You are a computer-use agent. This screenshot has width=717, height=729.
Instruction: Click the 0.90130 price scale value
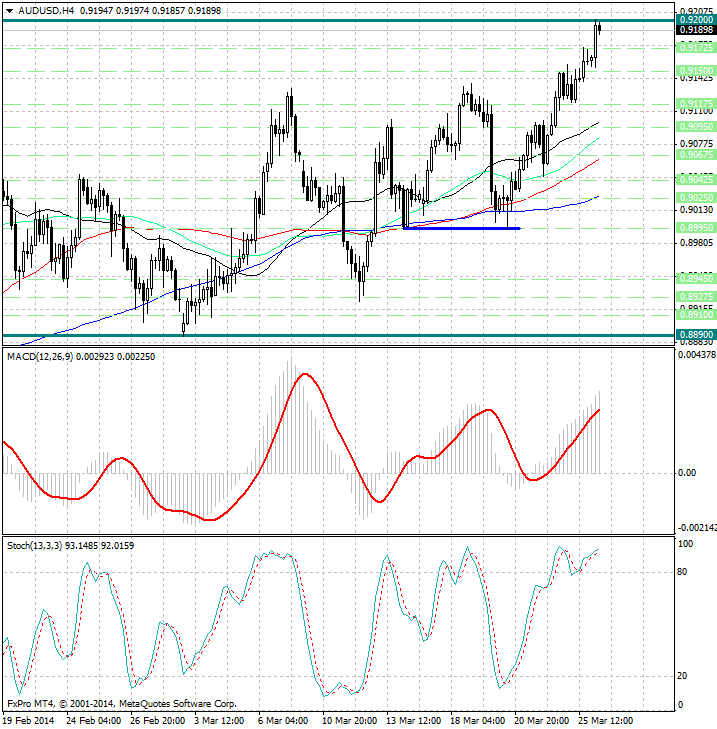[x=696, y=210]
